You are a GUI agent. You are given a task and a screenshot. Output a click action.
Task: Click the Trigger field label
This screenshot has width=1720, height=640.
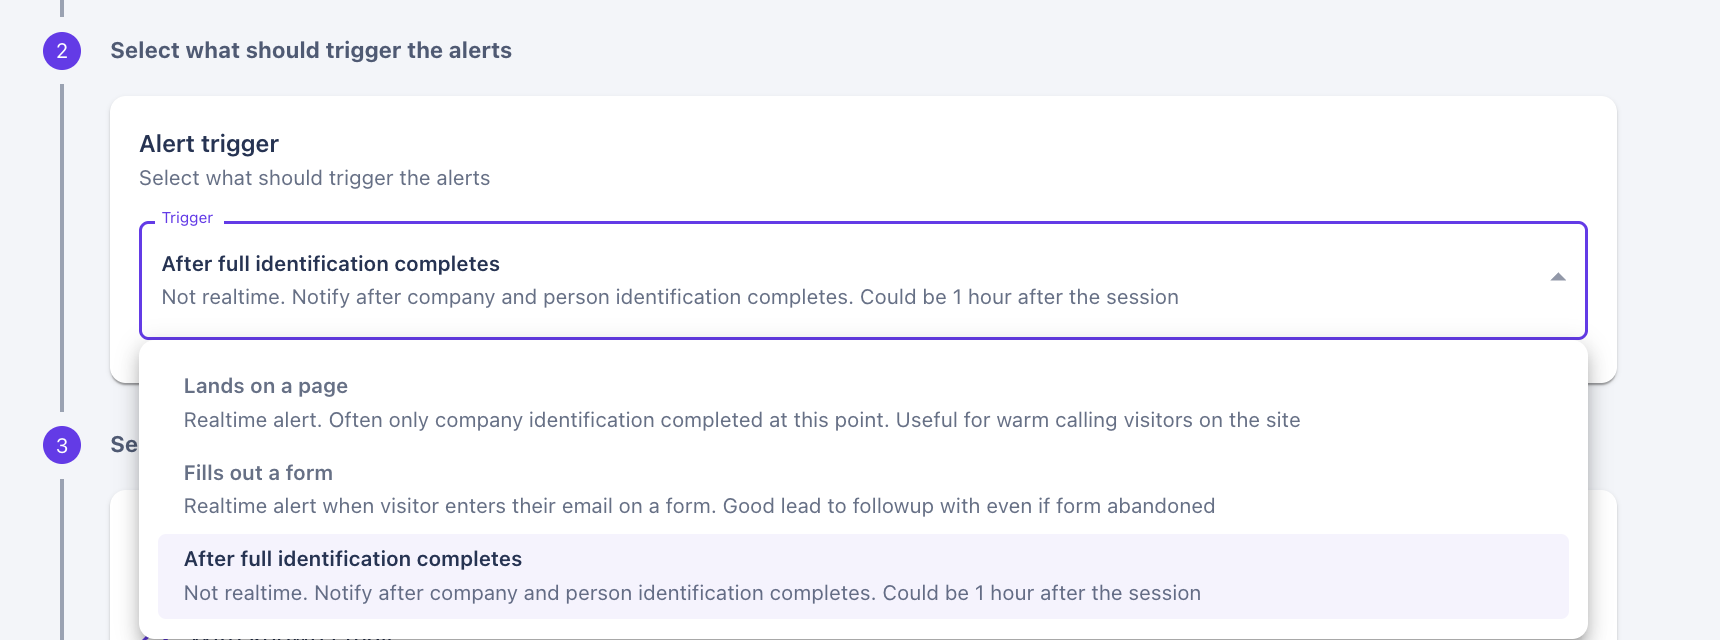click(187, 217)
